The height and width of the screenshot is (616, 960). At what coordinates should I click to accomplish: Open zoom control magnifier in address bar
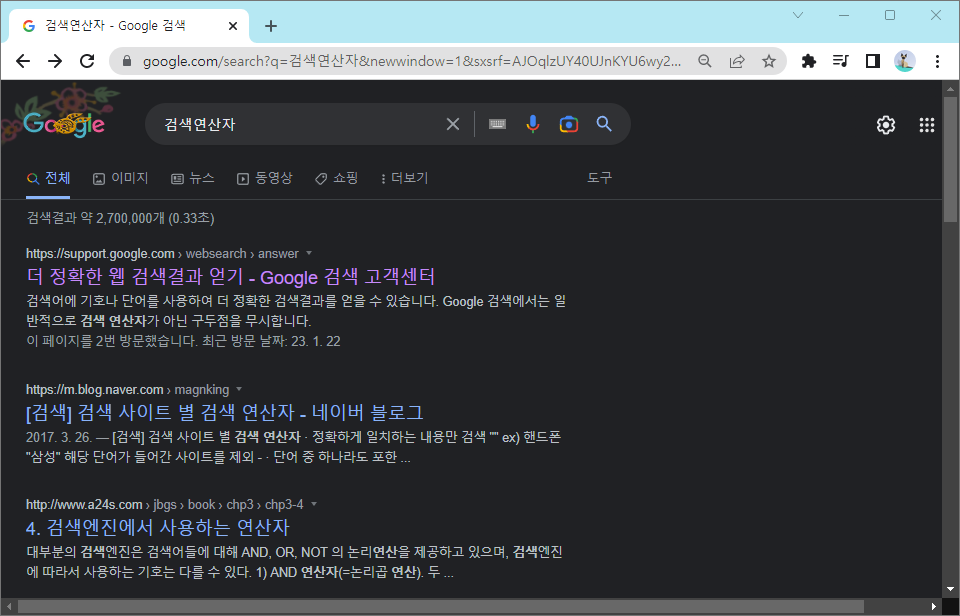tap(705, 61)
